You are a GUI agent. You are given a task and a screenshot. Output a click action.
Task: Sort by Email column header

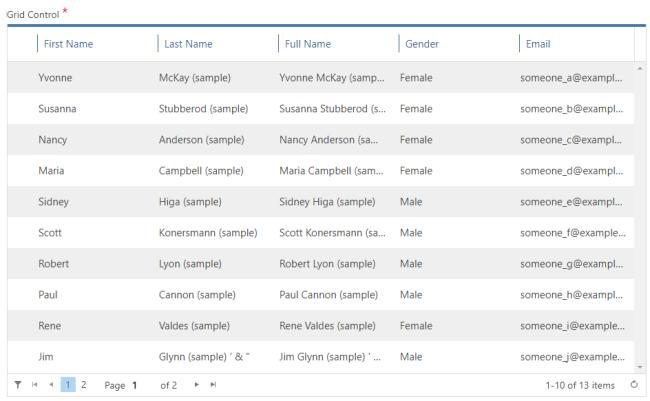[538, 44]
